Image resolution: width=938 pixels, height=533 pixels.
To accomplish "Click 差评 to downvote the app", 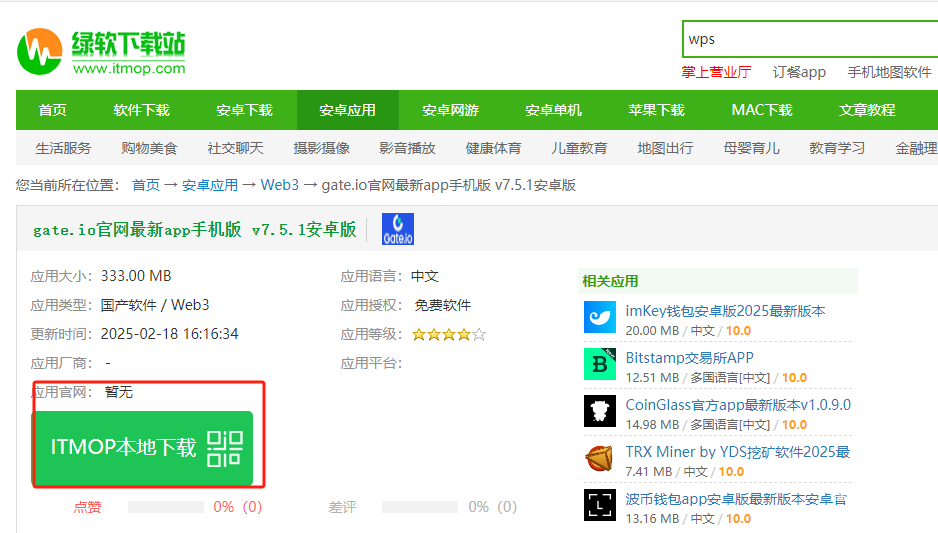I will click(342, 507).
